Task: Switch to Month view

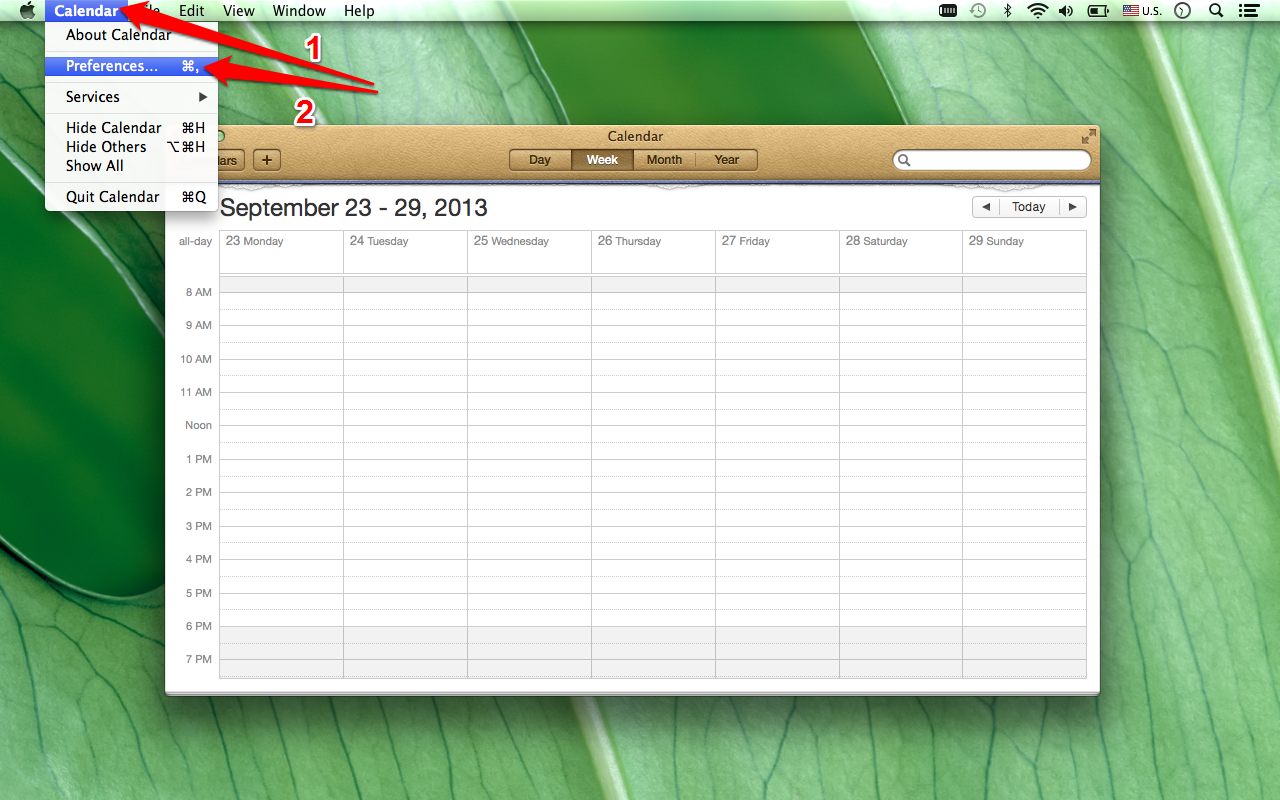Action: tap(664, 160)
